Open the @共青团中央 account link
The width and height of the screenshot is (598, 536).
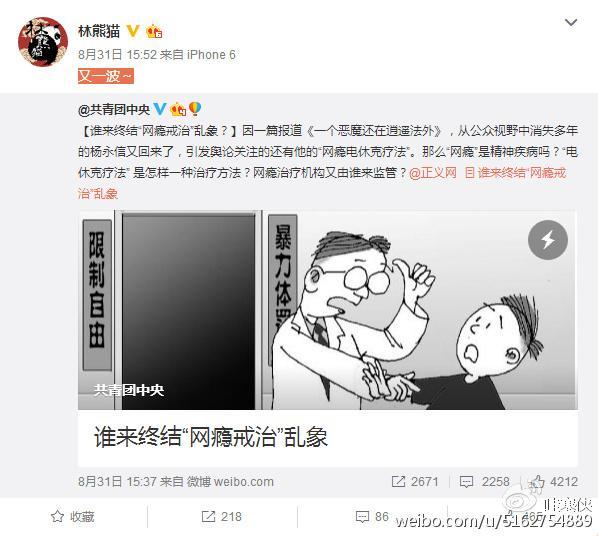pyautogui.click(x=114, y=110)
